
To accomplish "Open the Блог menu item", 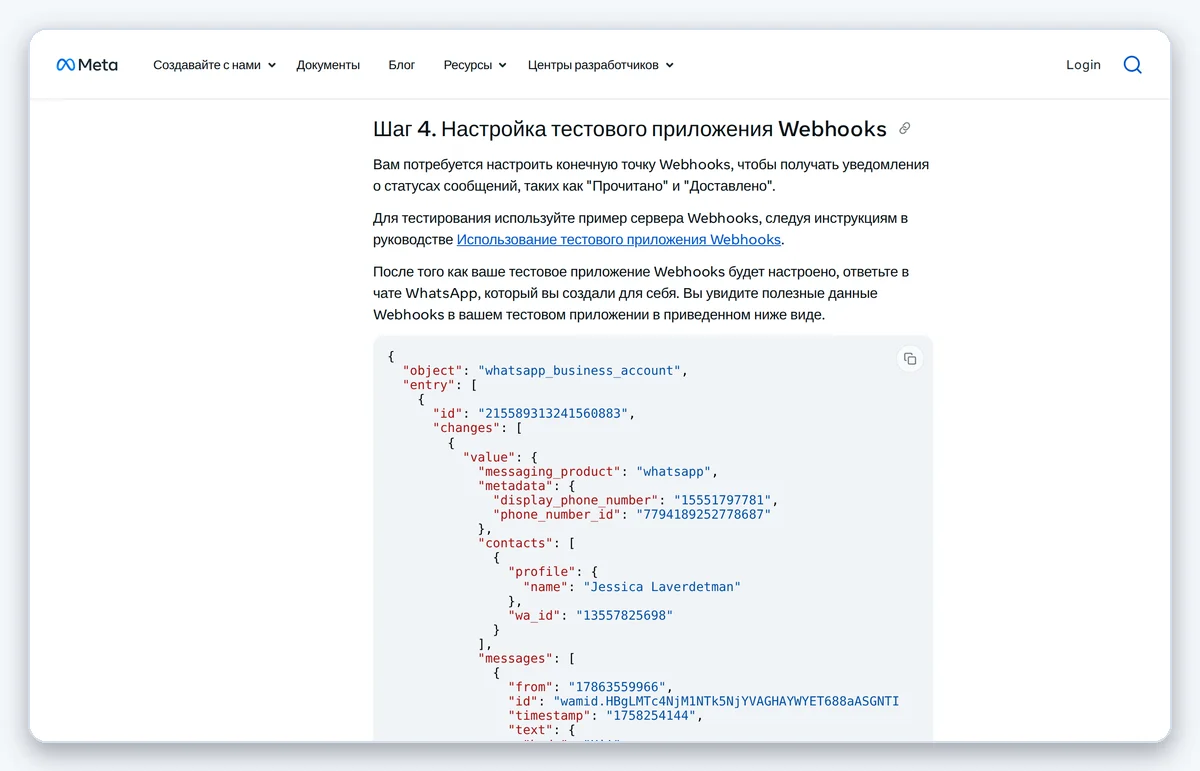I will pyautogui.click(x=402, y=65).
